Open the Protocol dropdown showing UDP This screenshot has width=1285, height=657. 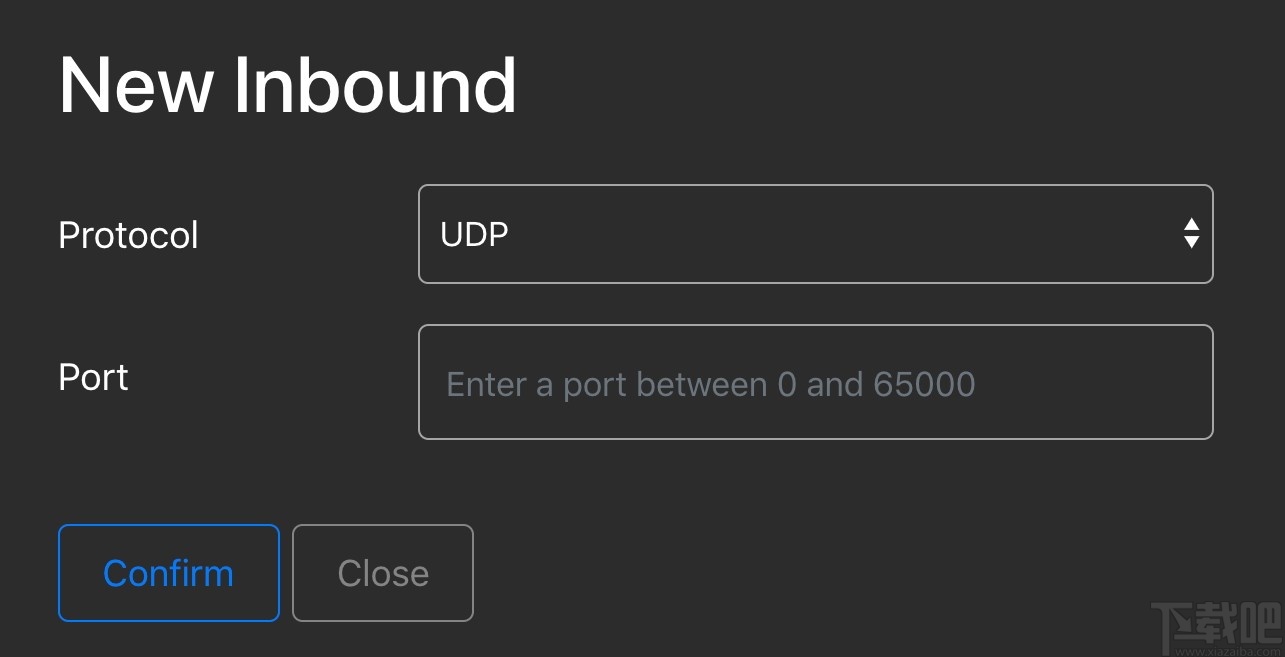[815, 234]
